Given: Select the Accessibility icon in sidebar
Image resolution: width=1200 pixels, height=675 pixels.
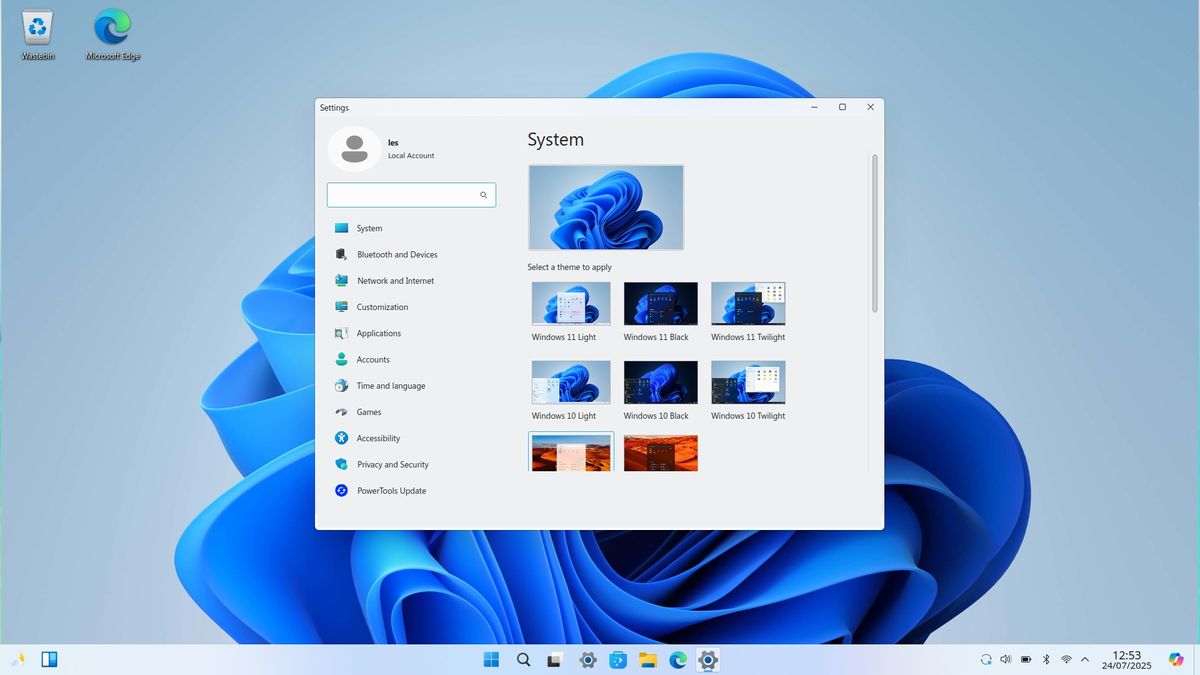Looking at the screenshot, I should point(341,438).
